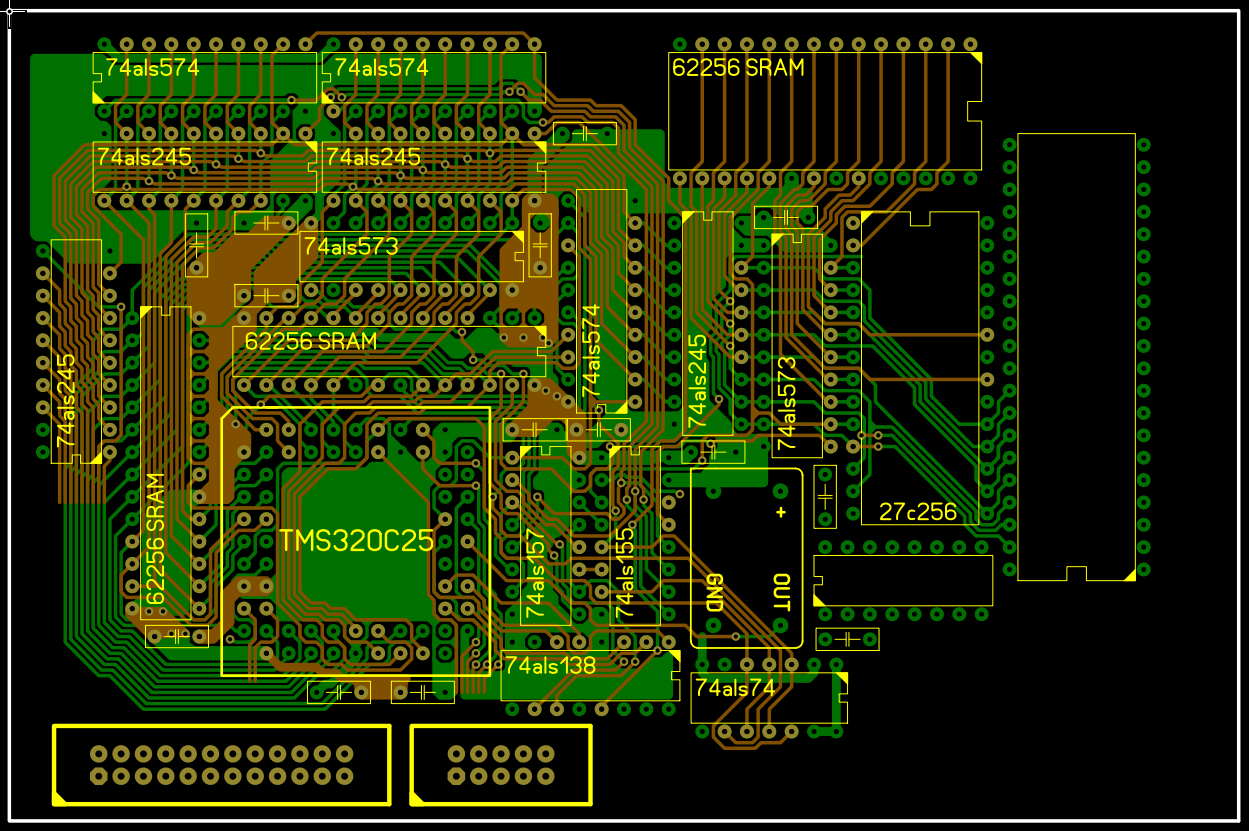
Task: Select the rounded oscillator footprint outline
Action: pyautogui.click(x=747, y=558)
